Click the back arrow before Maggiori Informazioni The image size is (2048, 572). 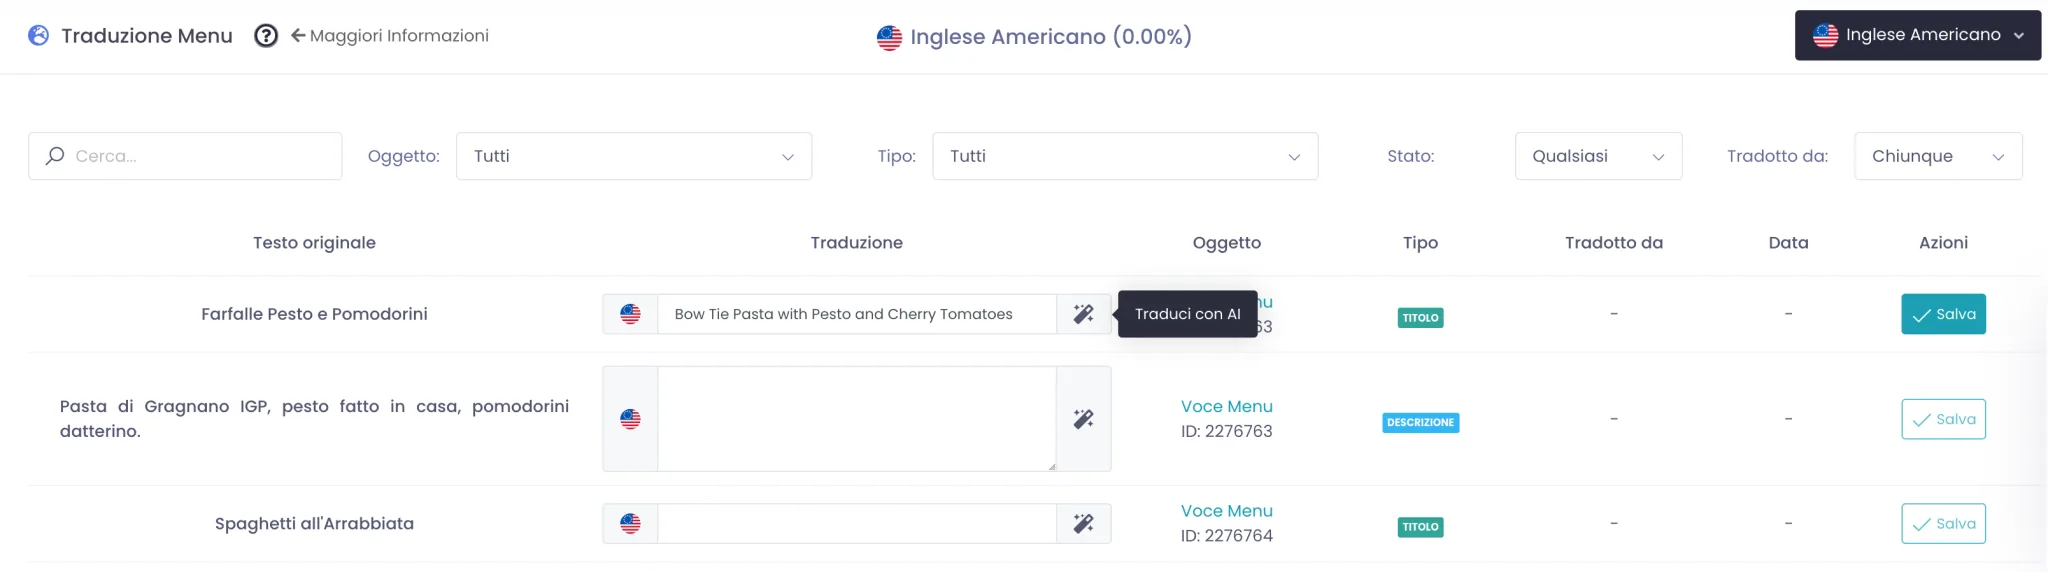pos(298,36)
